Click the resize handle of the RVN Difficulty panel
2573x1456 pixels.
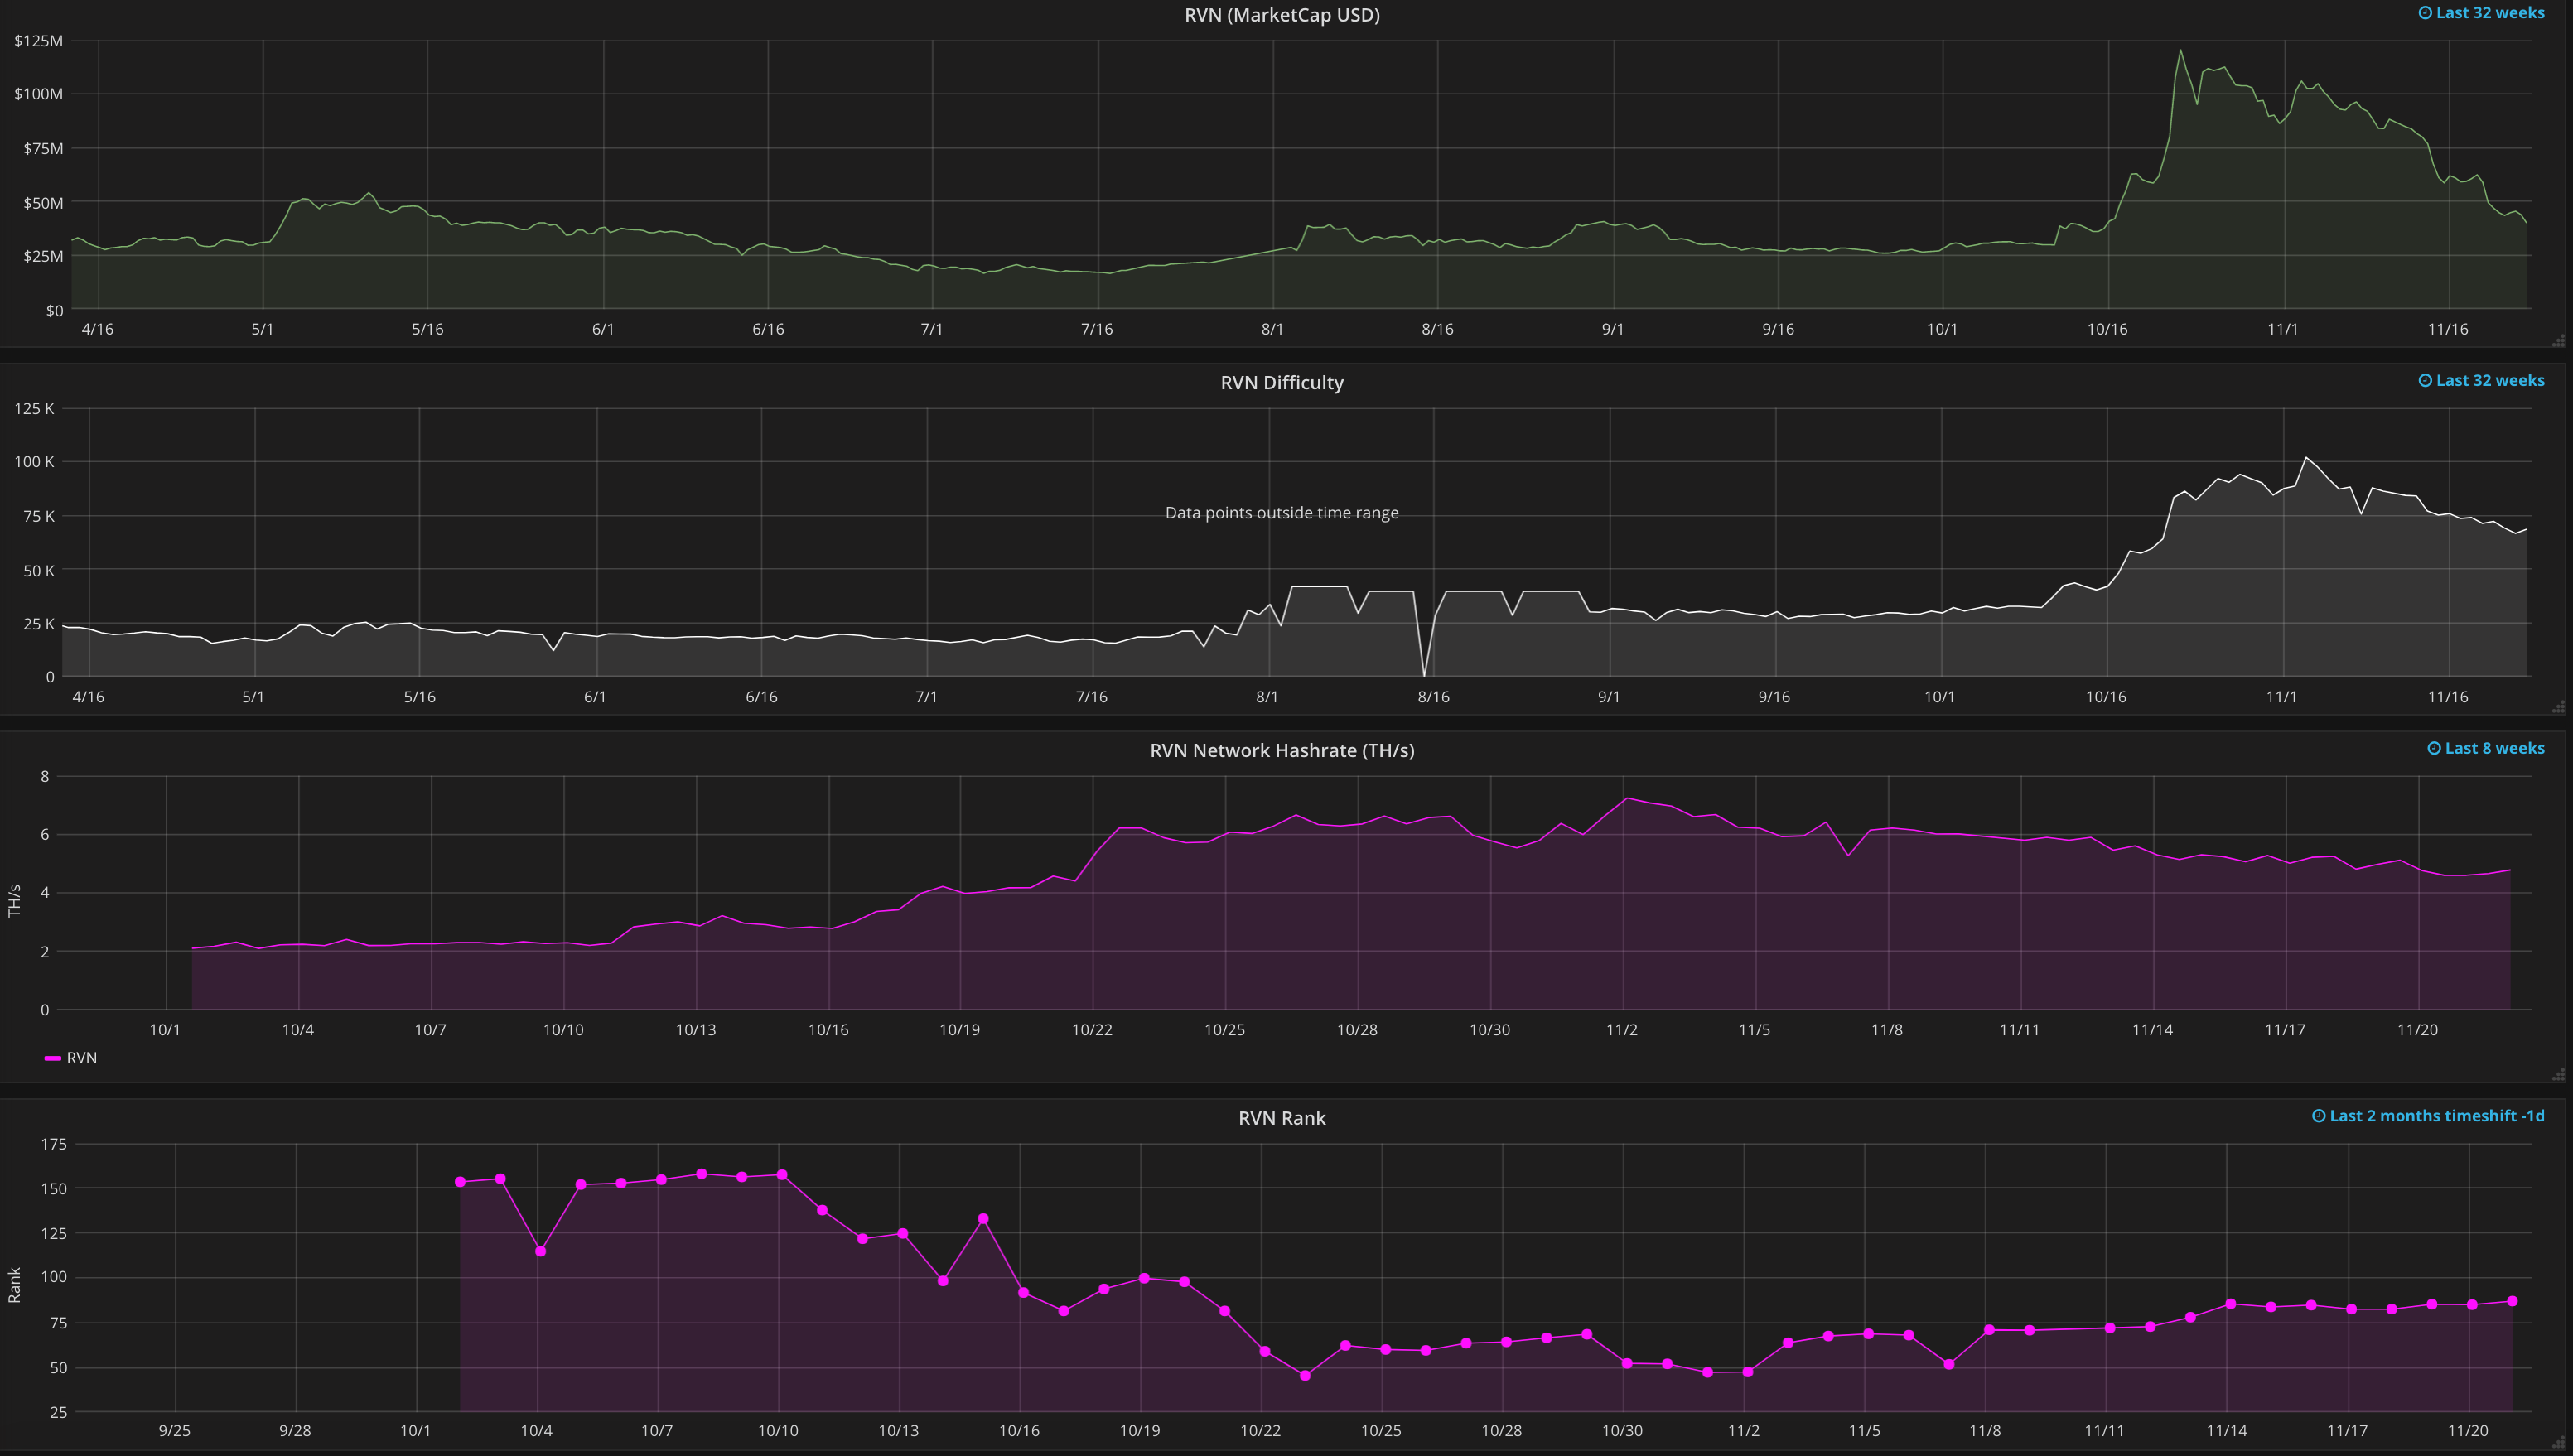[2558, 708]
